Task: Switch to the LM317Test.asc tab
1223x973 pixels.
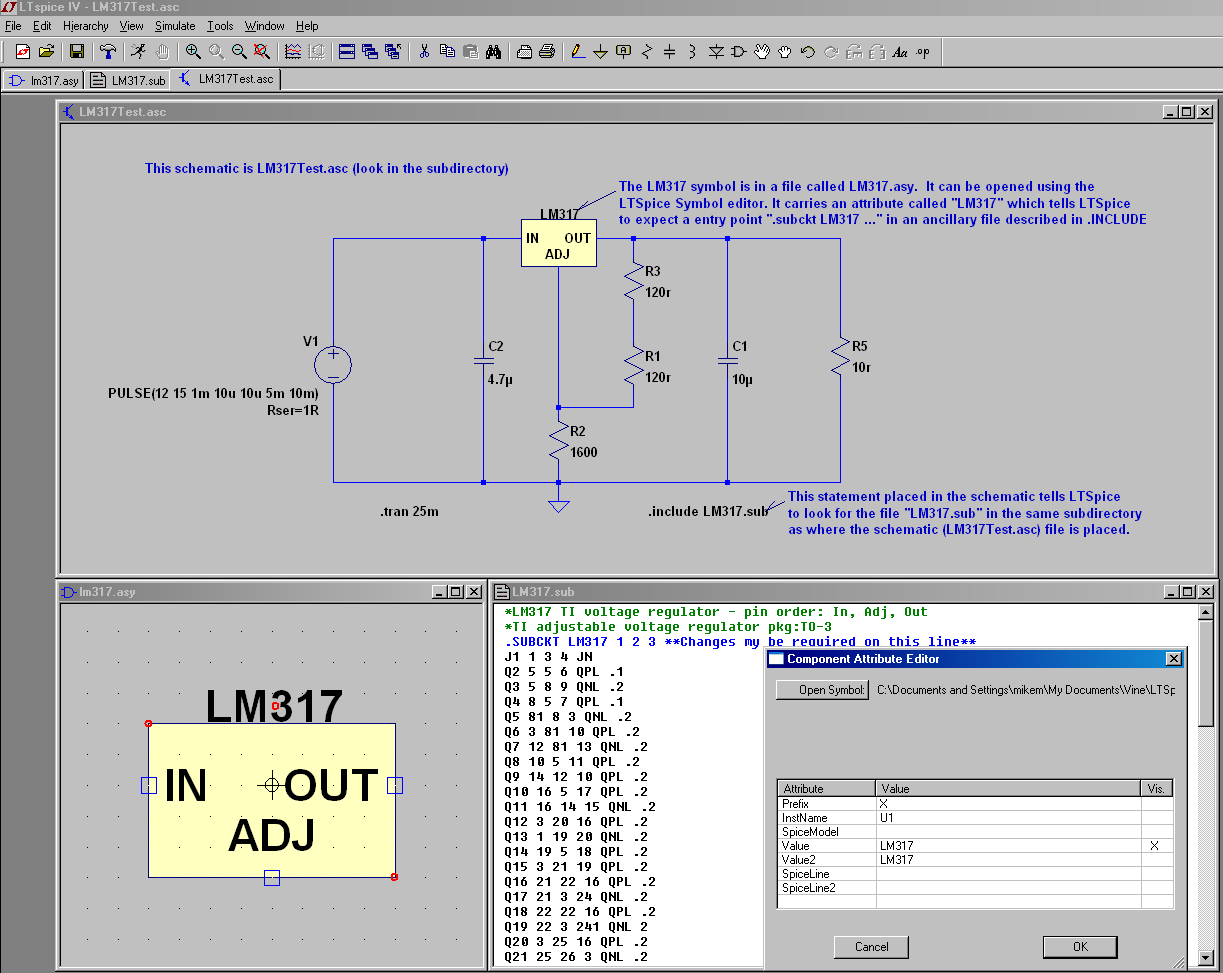Action: click(x=226, y=80)
